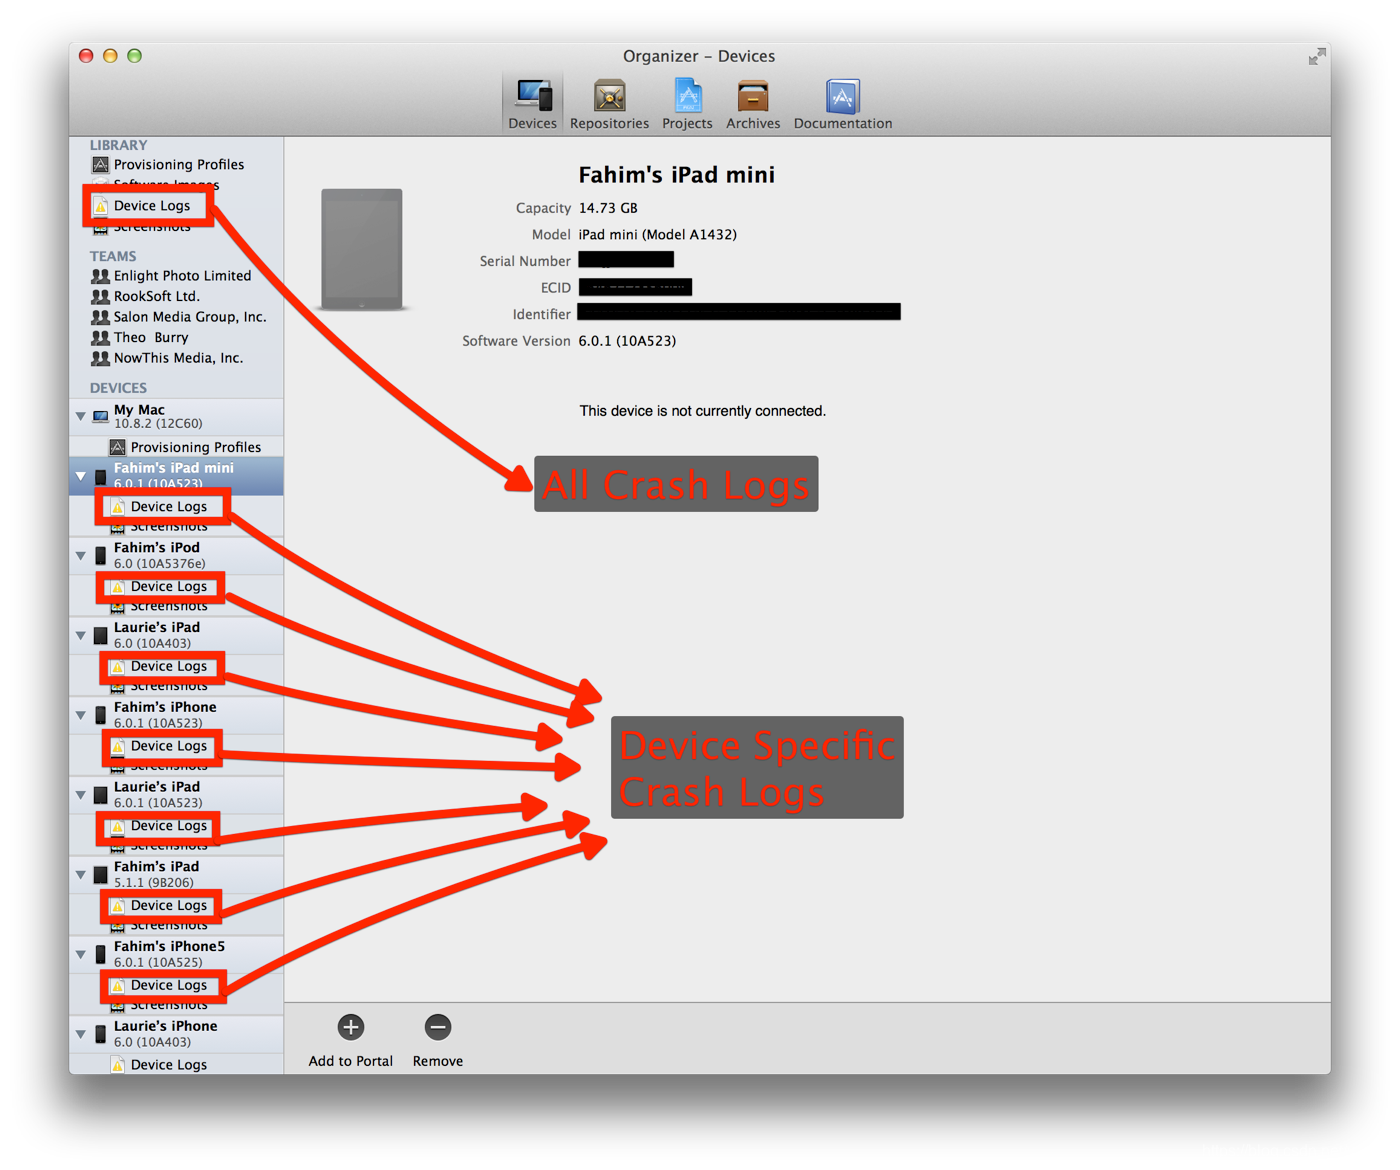Open Device Logs under Laurie's iPhone
Viewport: 1400px width, 1170px height.
tap(159, 1064)
